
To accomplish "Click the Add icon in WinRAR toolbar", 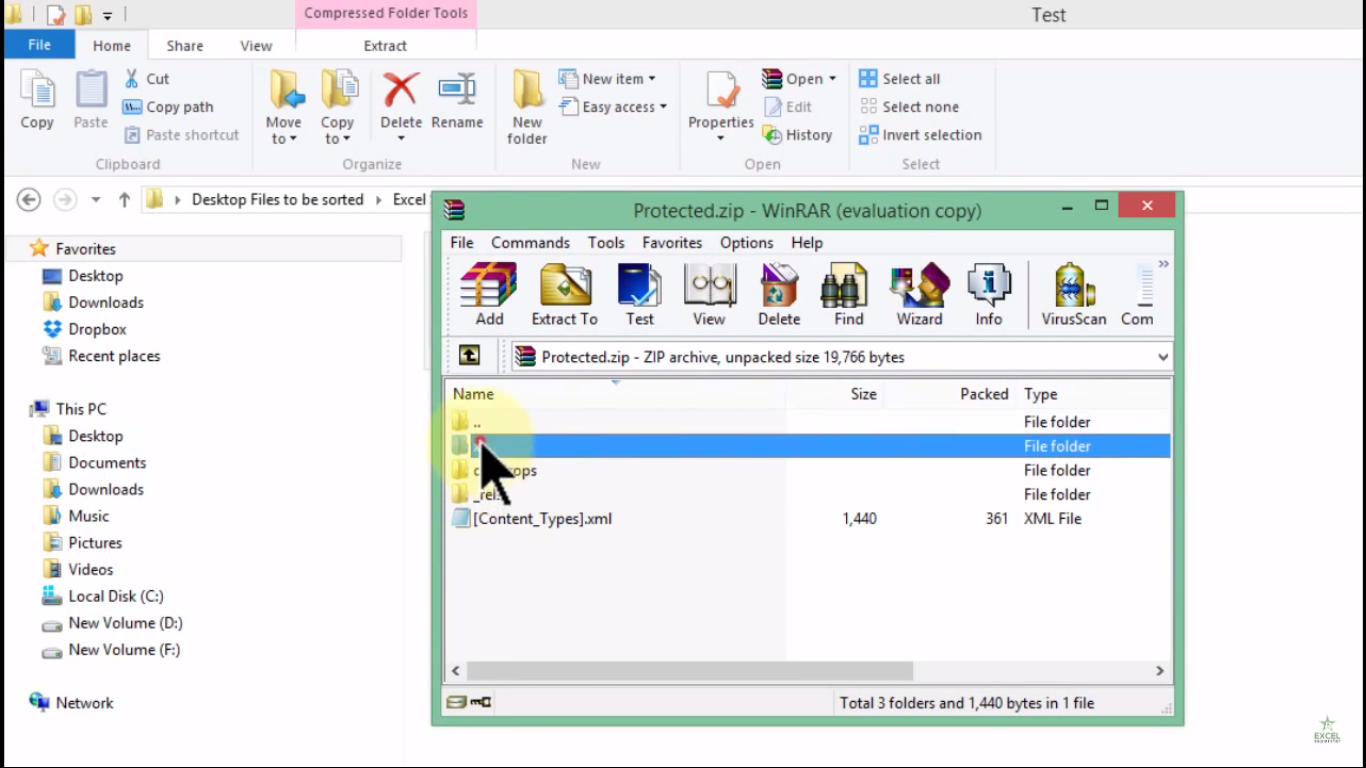I will point(489,295).
